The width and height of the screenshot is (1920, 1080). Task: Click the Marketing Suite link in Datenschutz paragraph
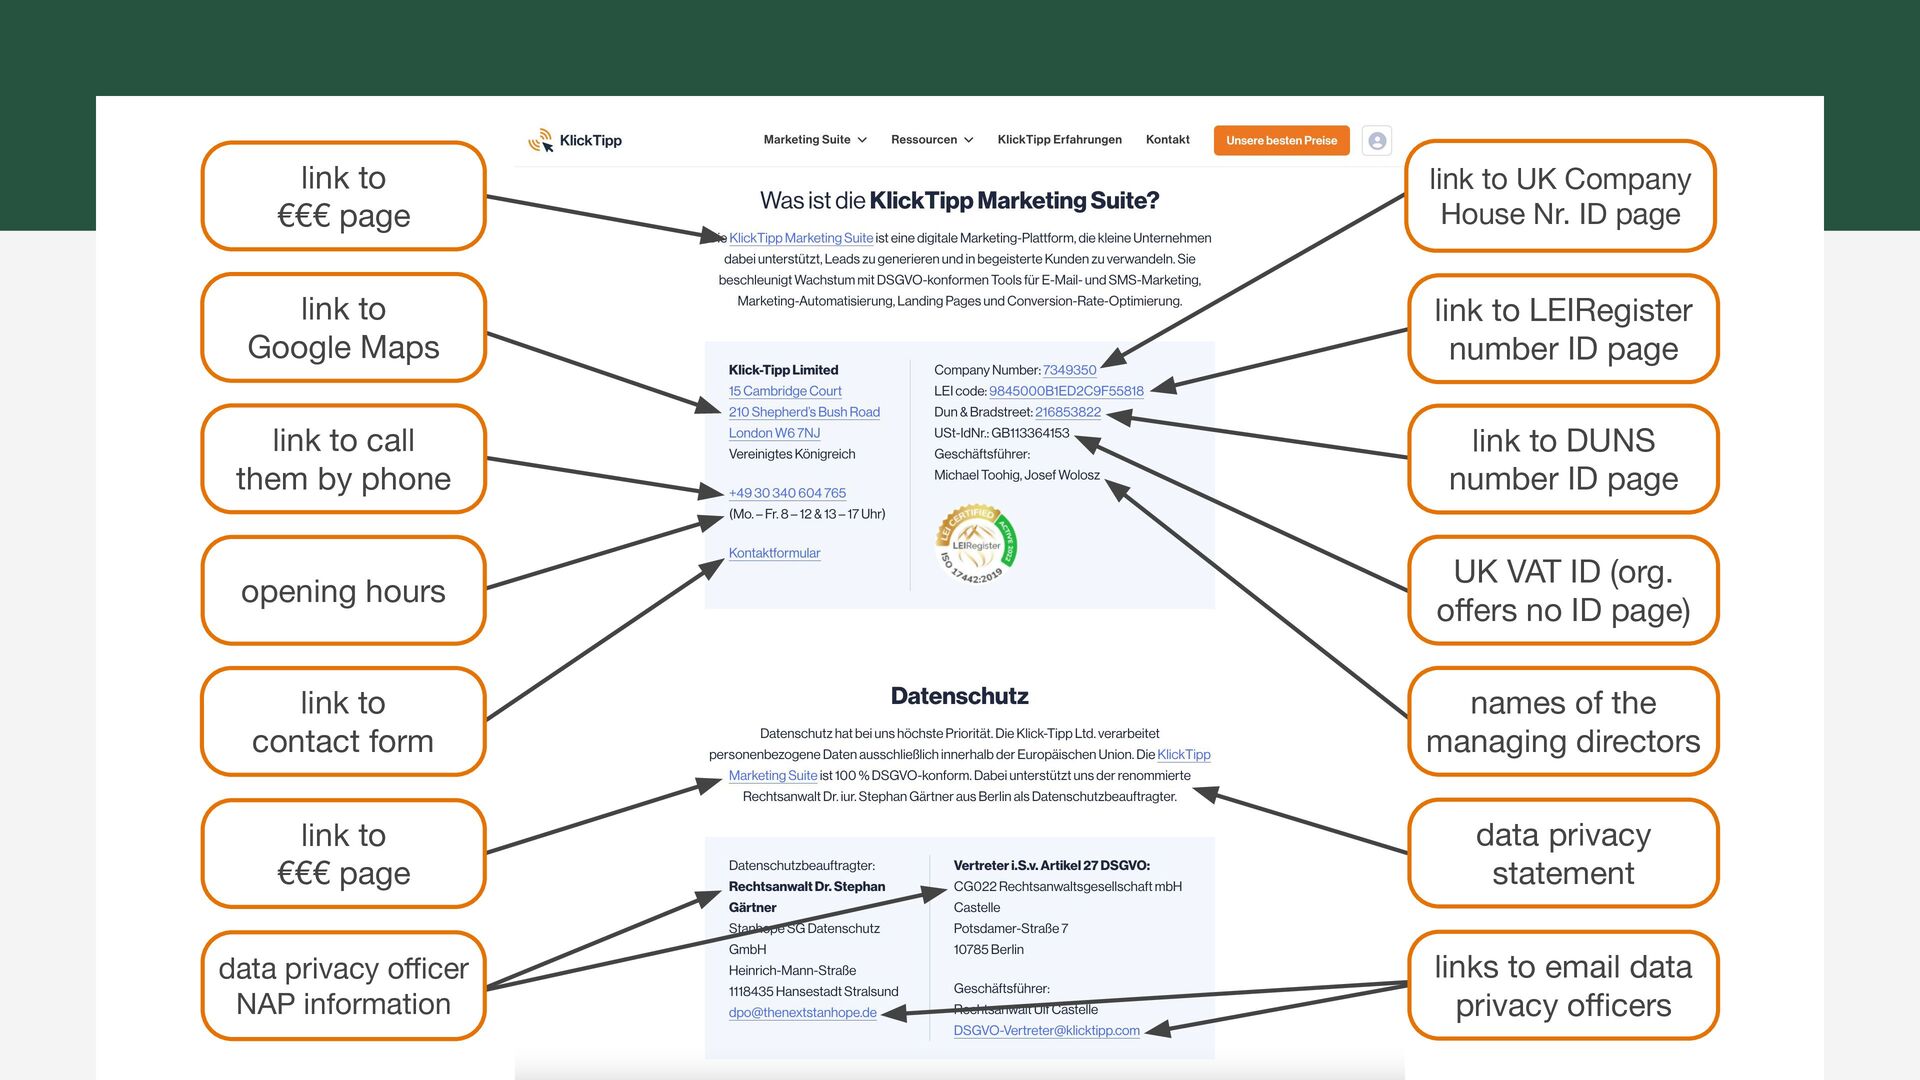(x=773, y=776)
